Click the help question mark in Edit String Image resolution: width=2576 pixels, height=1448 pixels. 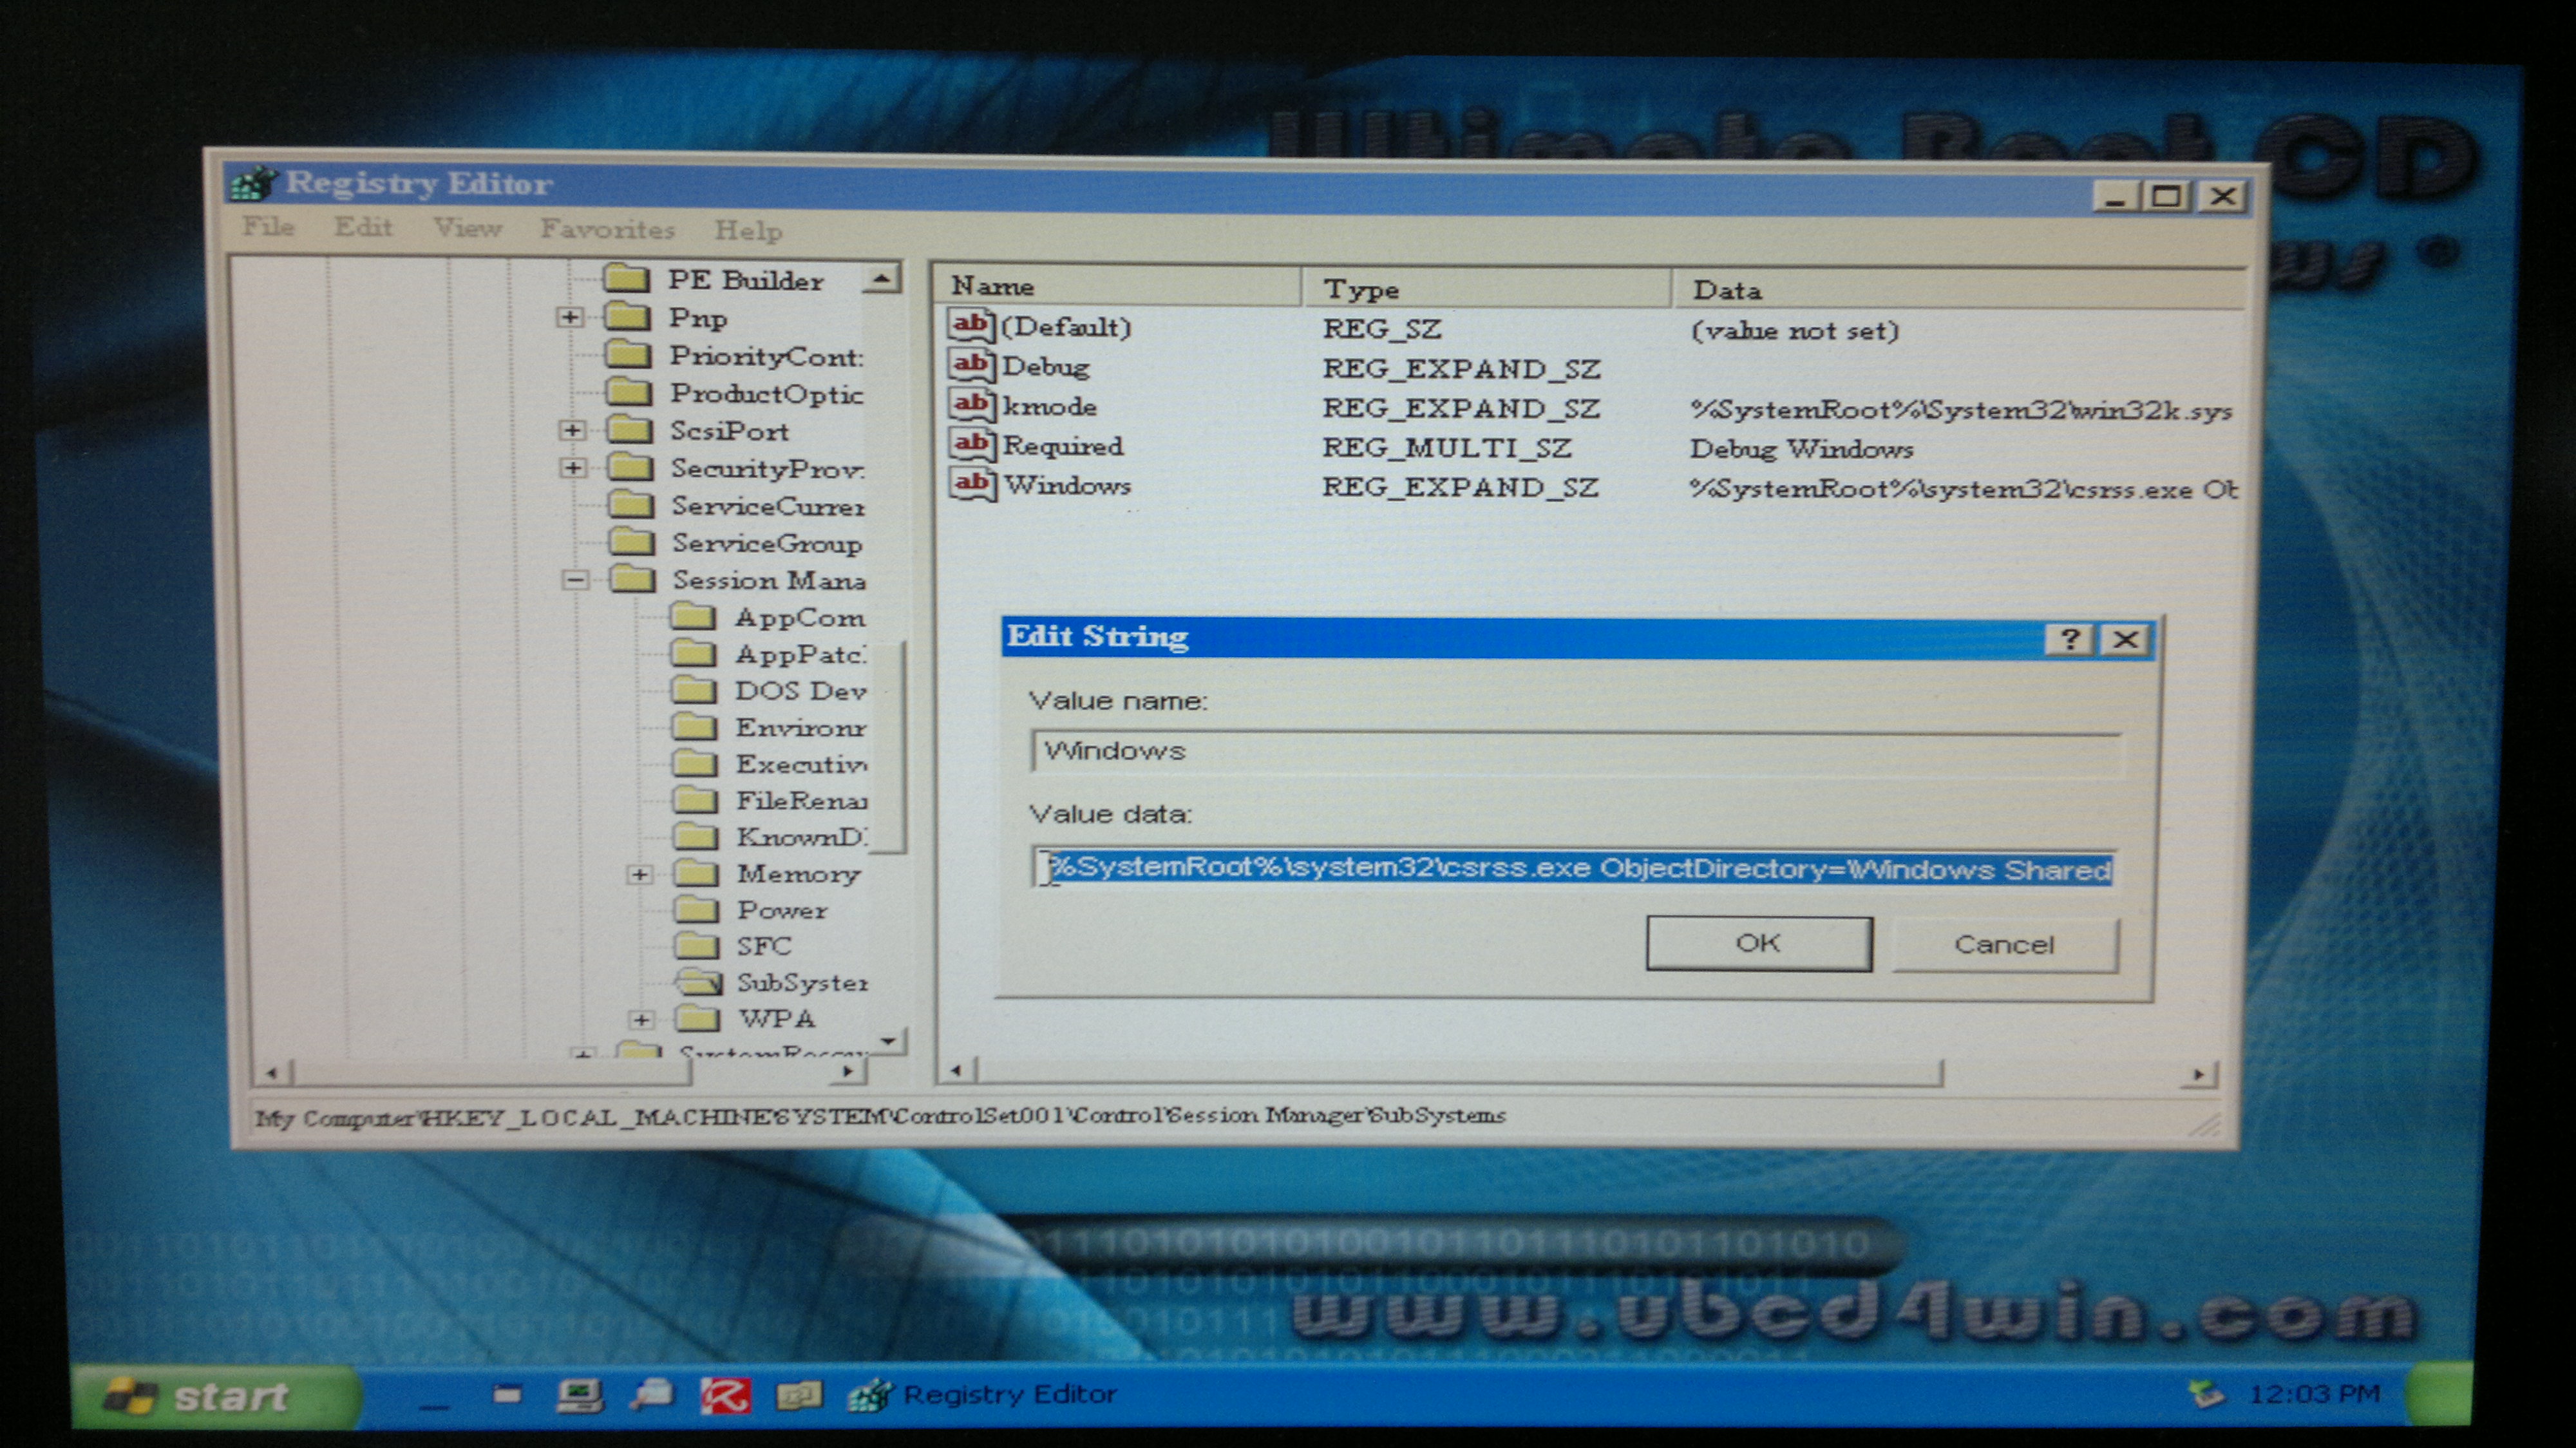point(2070,639)
